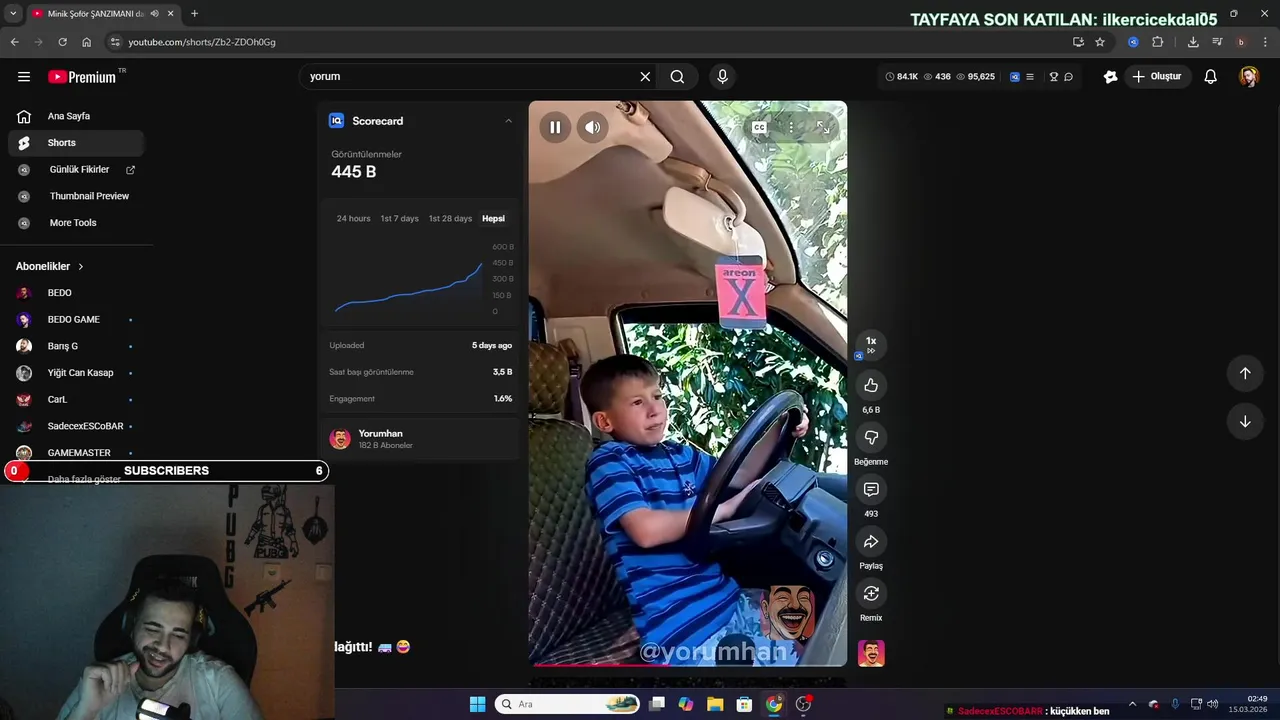The width and height of the screenshot is (1280, 720).
Task: Open the Windows Start button
Action: pos(477,704)
